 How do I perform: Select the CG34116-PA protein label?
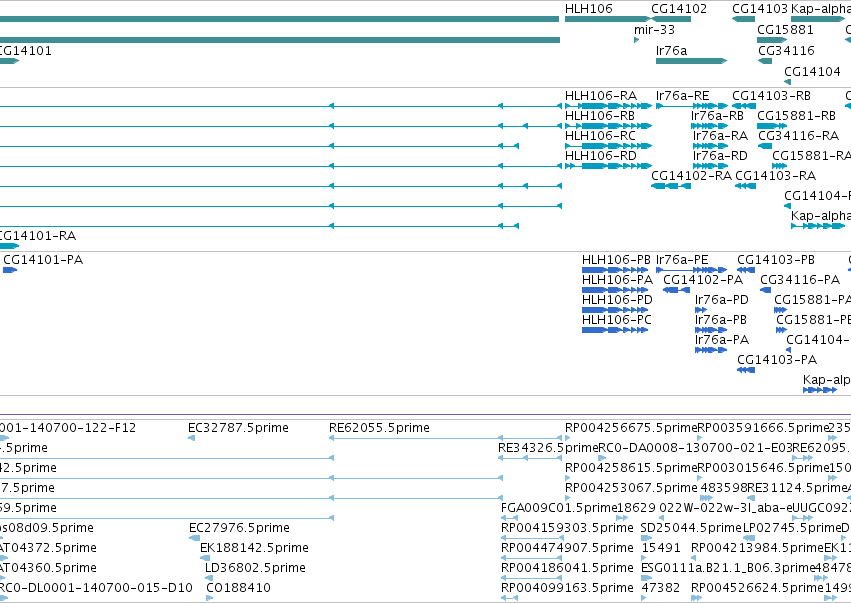800,280
